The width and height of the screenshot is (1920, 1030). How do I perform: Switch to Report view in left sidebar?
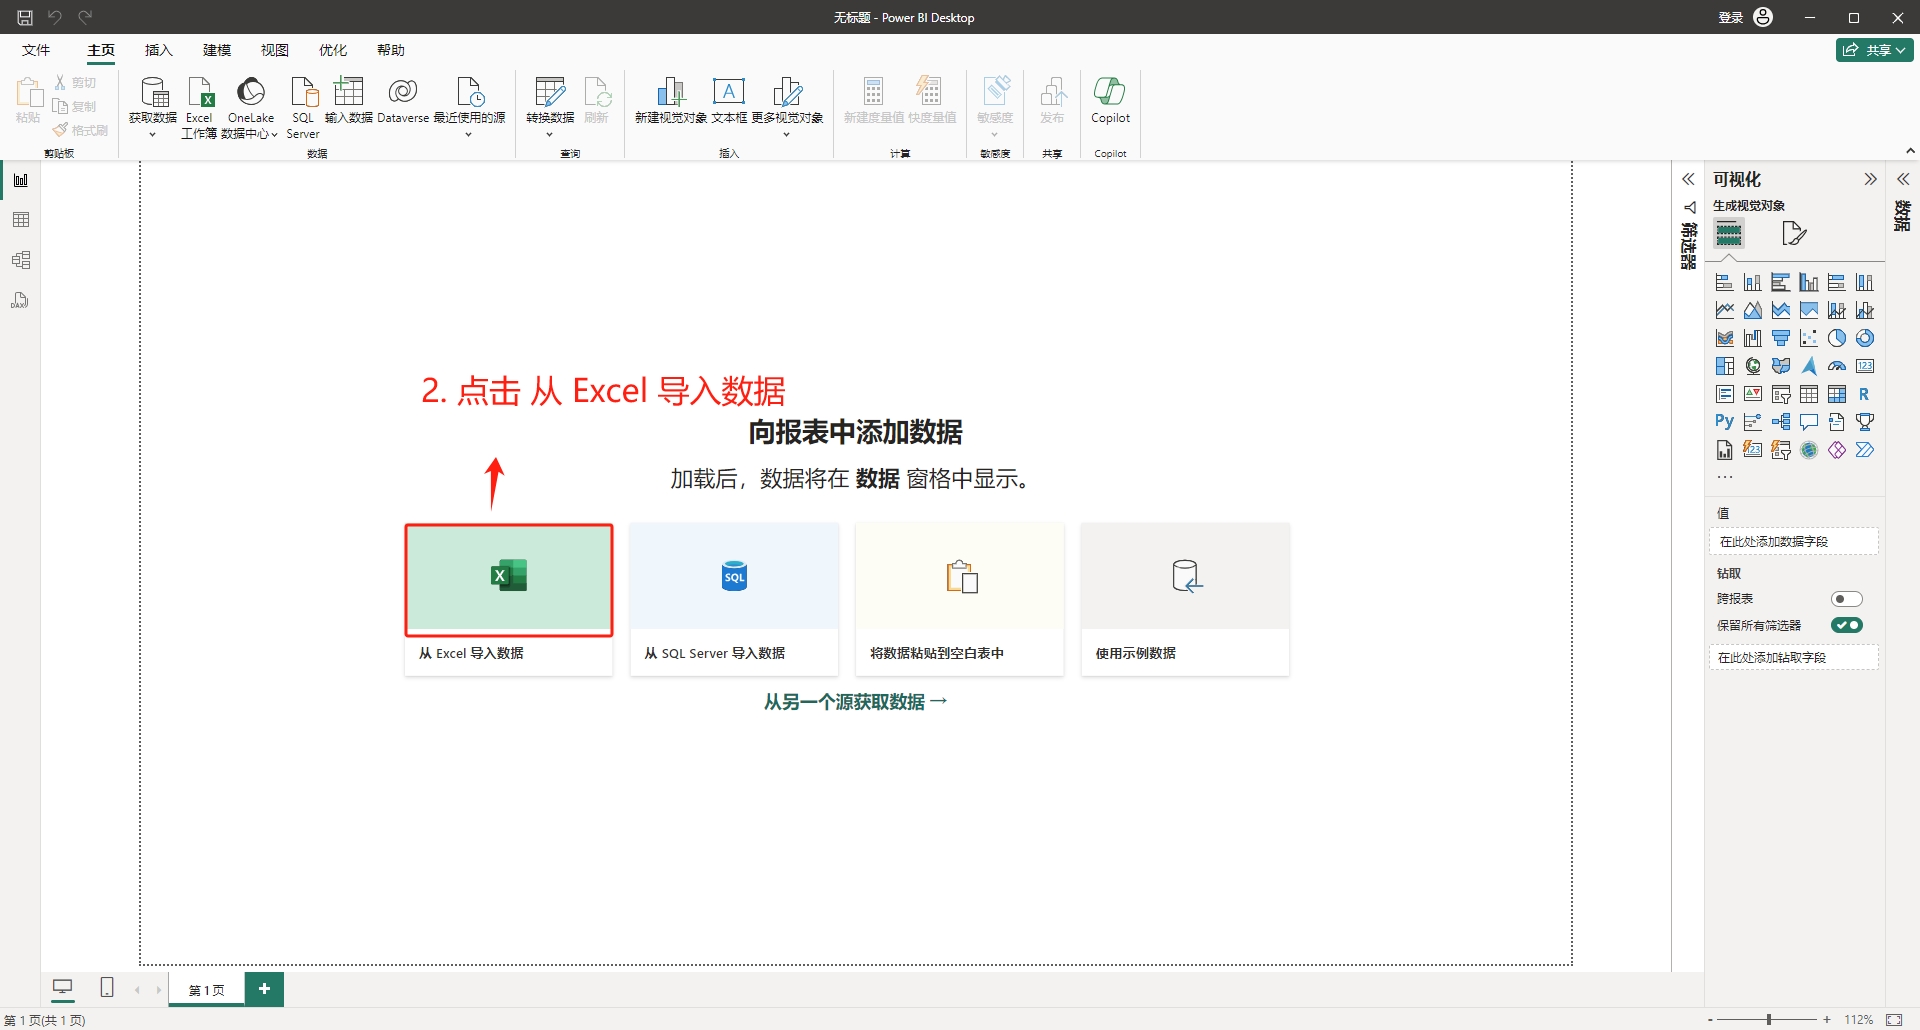point(21,180)
